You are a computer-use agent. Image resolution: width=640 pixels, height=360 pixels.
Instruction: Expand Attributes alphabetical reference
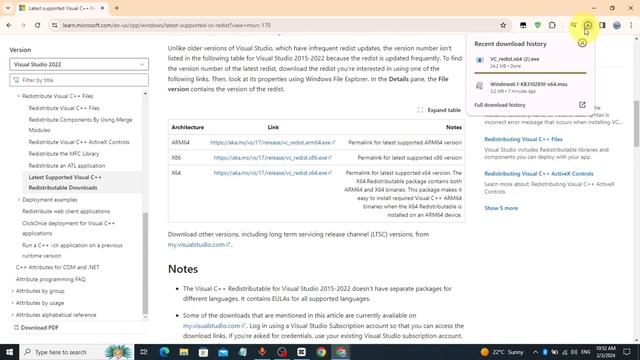coord(12,315)
